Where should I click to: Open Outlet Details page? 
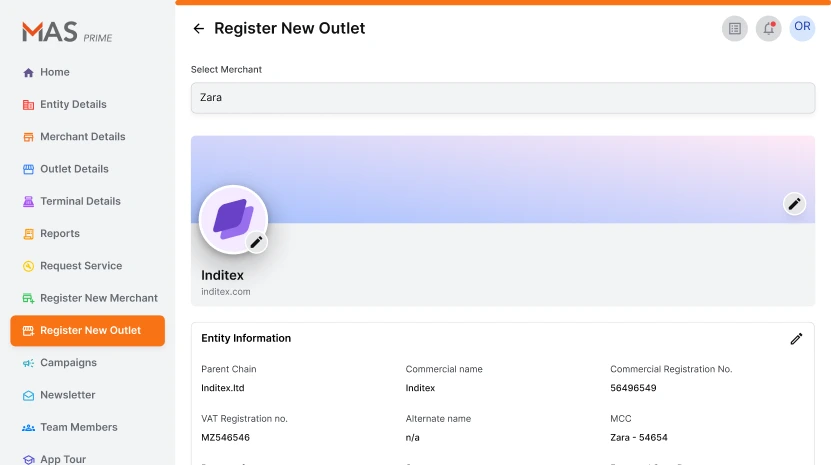pos(74,169)
